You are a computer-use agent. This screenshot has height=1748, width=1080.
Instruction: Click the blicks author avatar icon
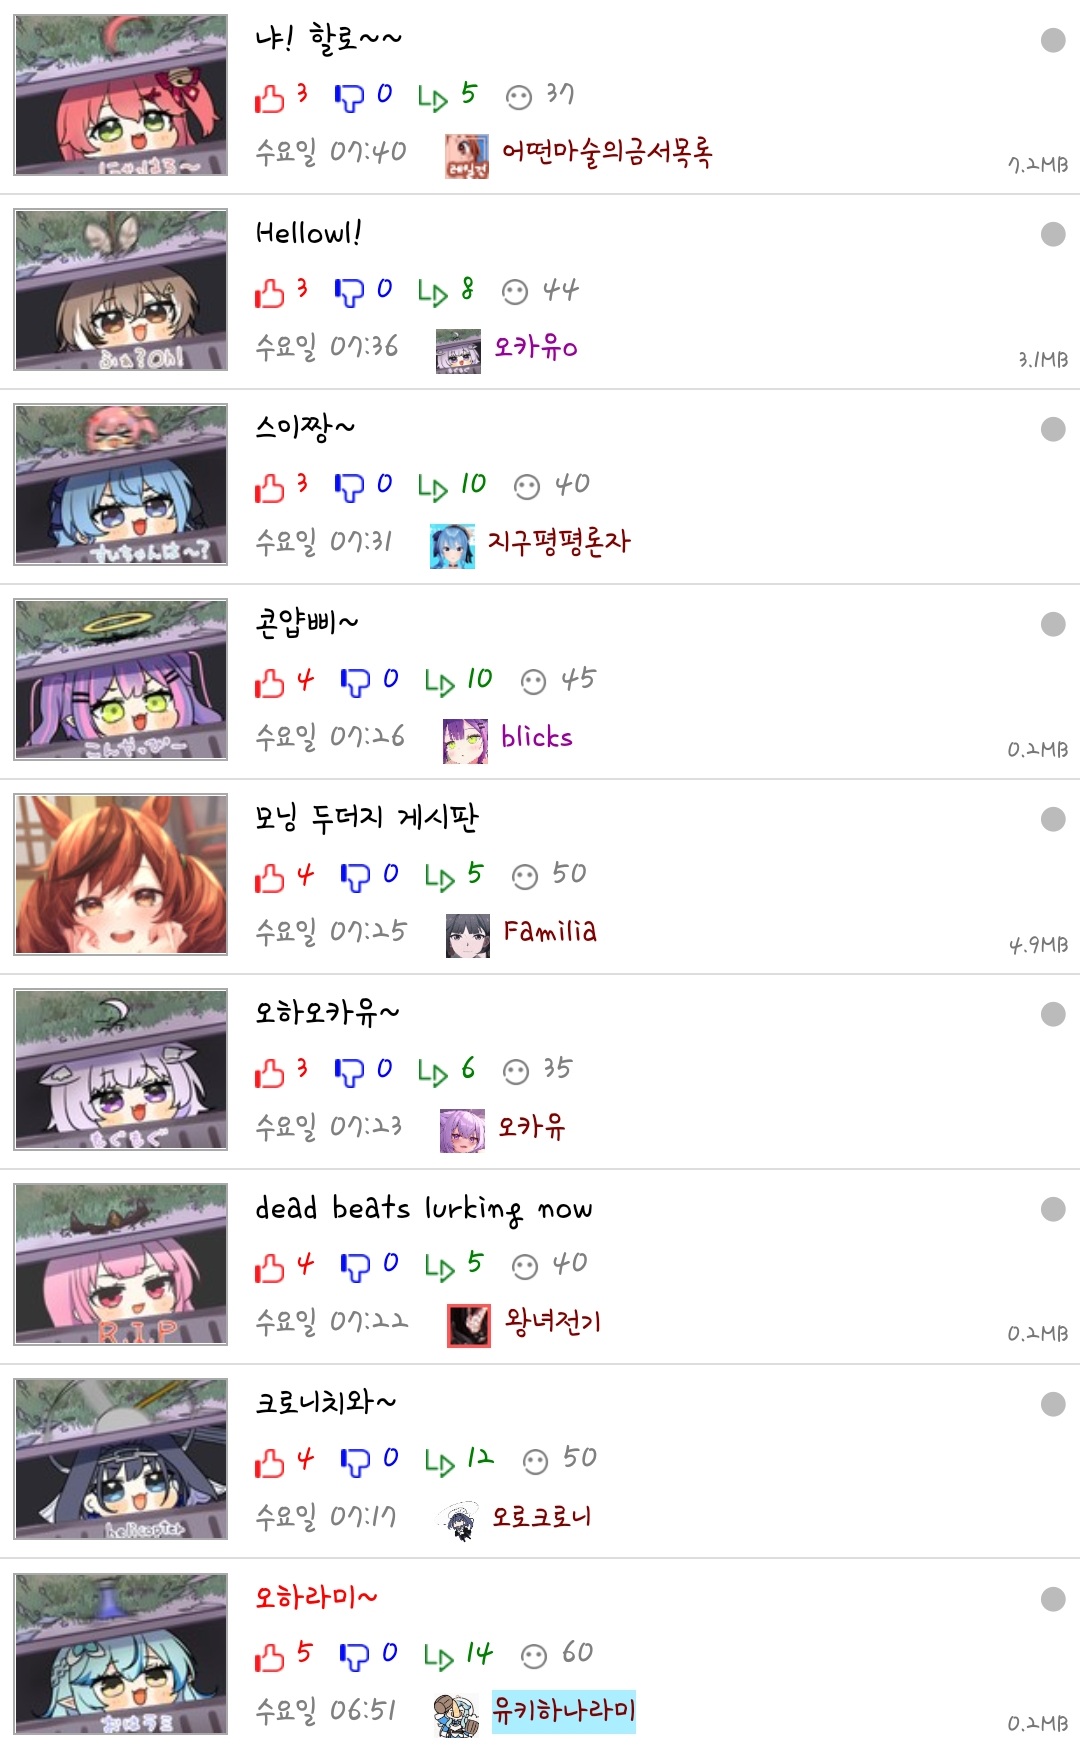pyautogui.click(x=466, y=741)
